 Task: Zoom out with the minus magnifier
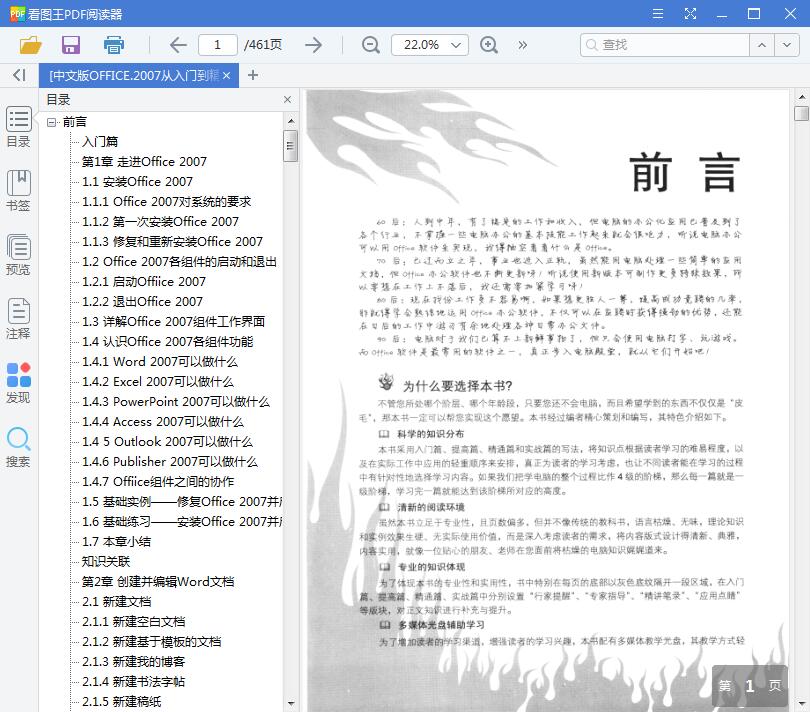click(x=370, y=45)
